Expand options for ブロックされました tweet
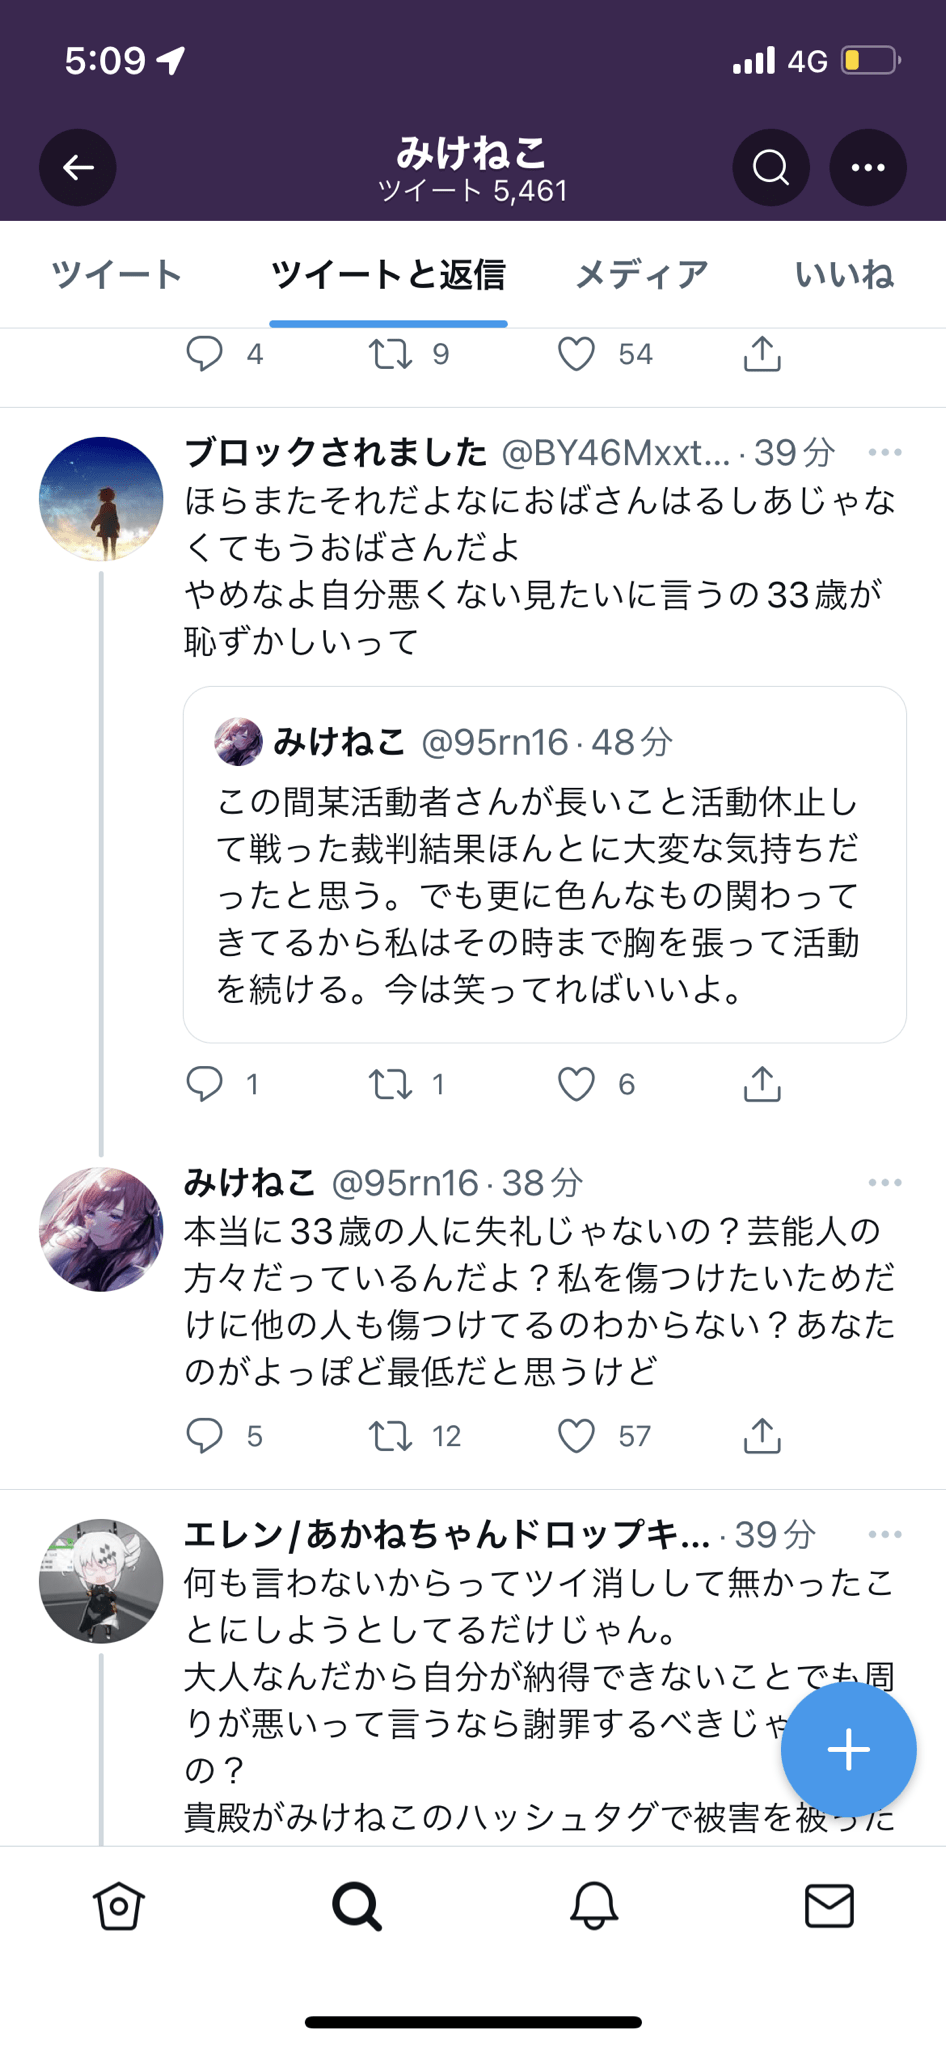Screen dimensions: 946x2048 coord(884,453)
